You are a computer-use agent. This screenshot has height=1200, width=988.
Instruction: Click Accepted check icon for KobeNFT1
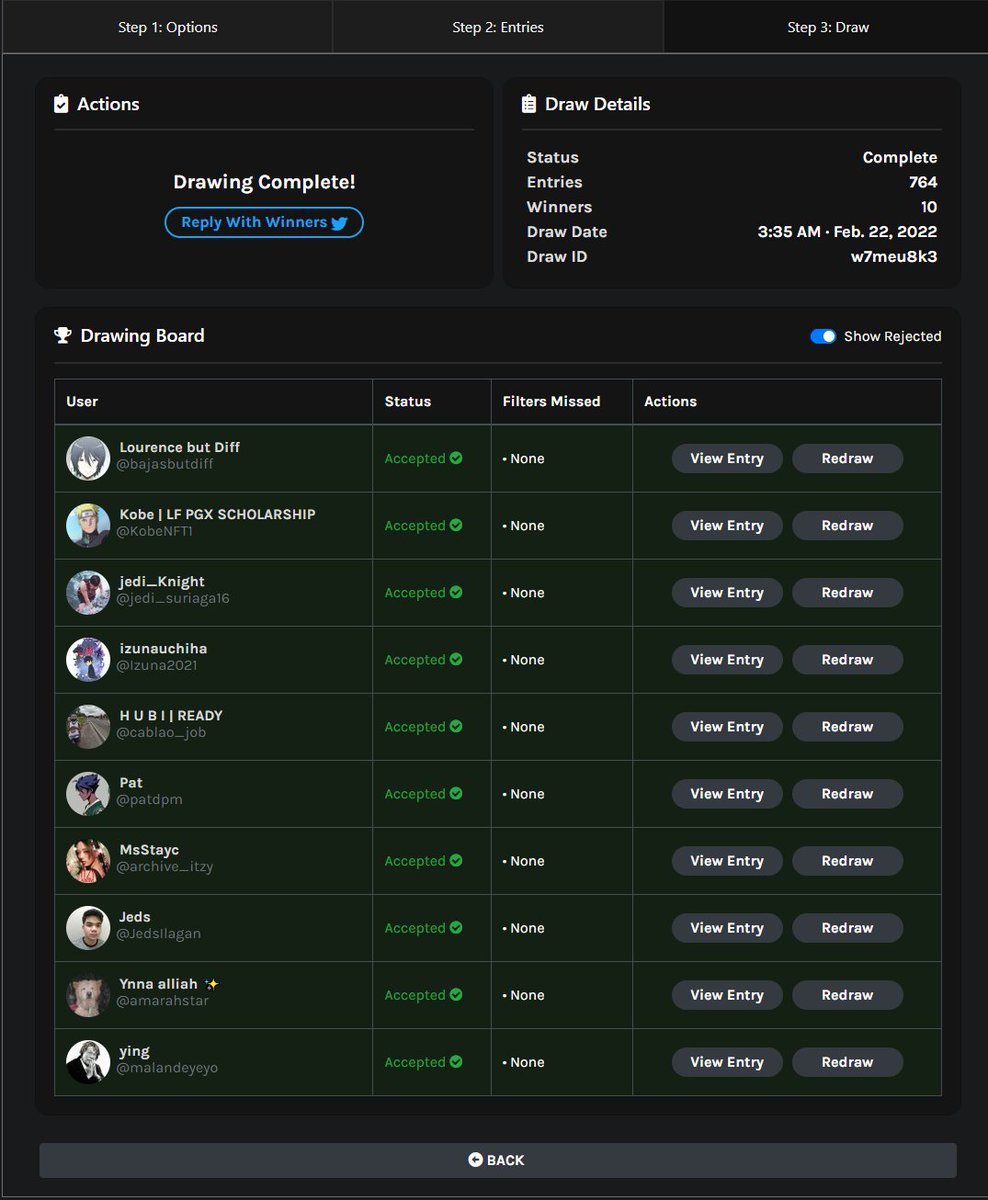(x=456, y=525)
